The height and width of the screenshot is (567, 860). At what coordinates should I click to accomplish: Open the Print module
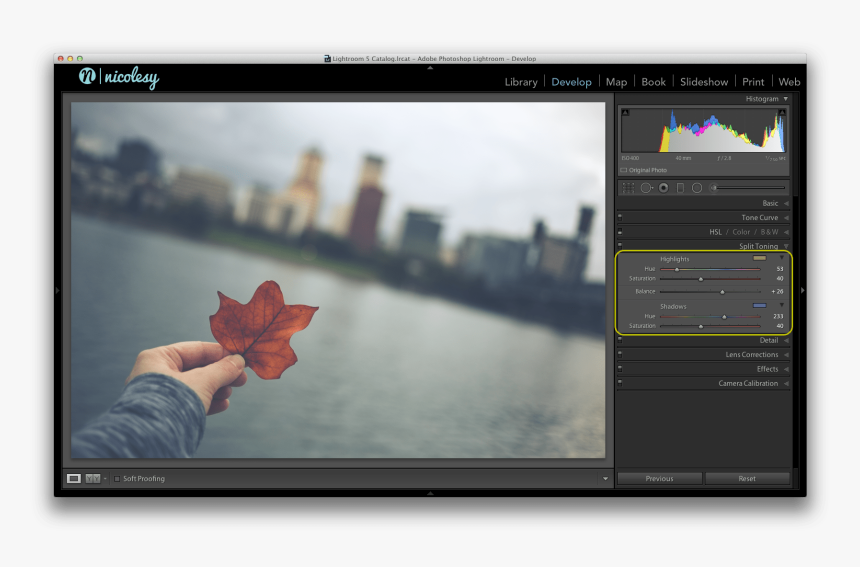click(x=753, y=82)
